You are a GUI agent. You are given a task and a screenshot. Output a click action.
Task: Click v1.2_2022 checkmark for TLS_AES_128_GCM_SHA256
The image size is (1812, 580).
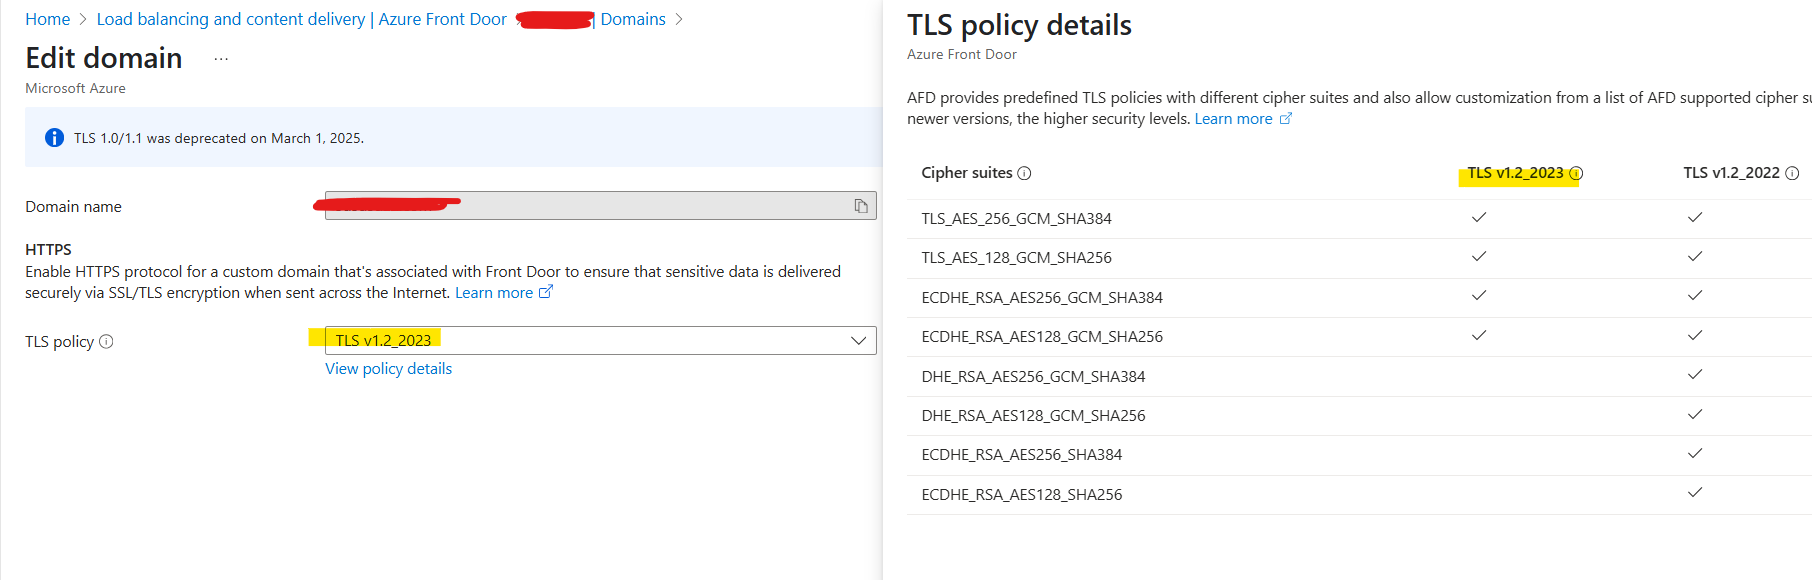(x=1695, y=256)
